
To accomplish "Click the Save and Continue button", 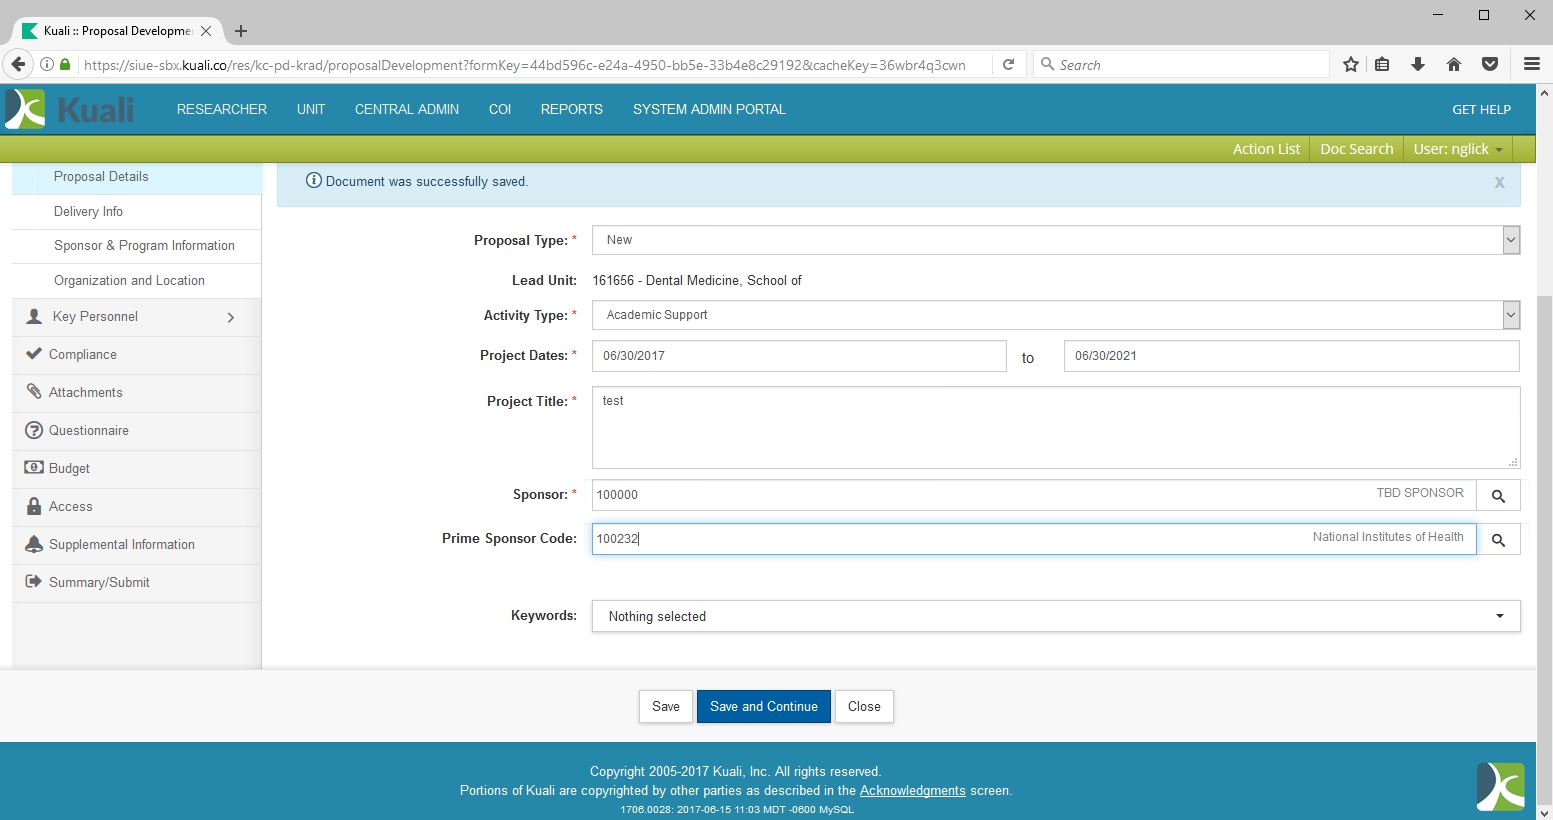I will [763, 706].
